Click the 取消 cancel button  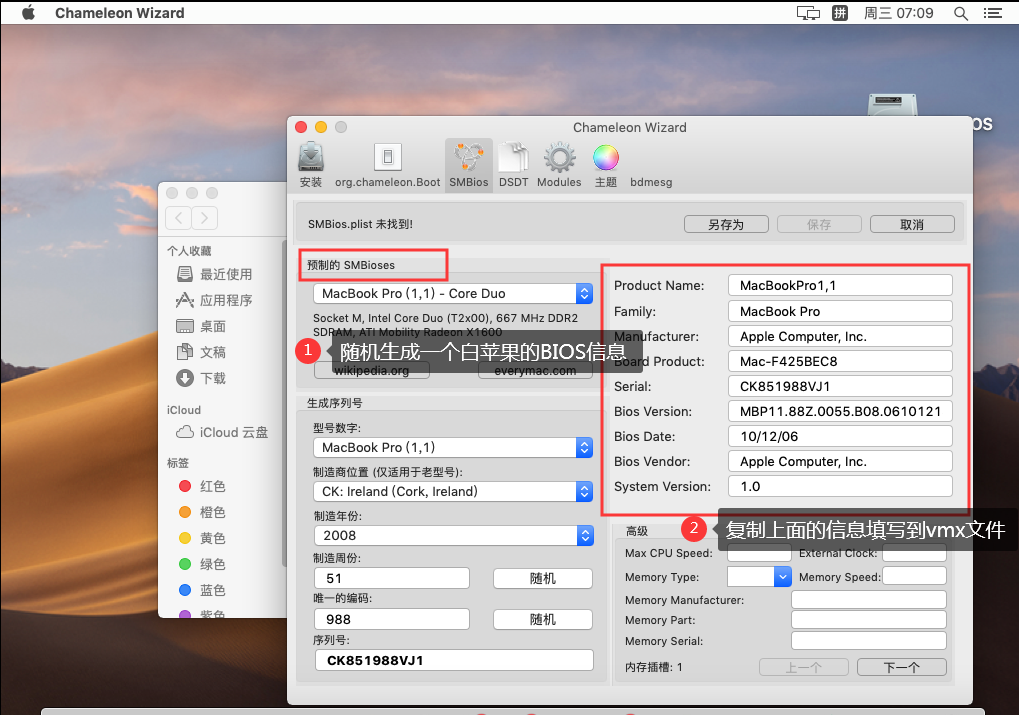[x=911, y=224]
